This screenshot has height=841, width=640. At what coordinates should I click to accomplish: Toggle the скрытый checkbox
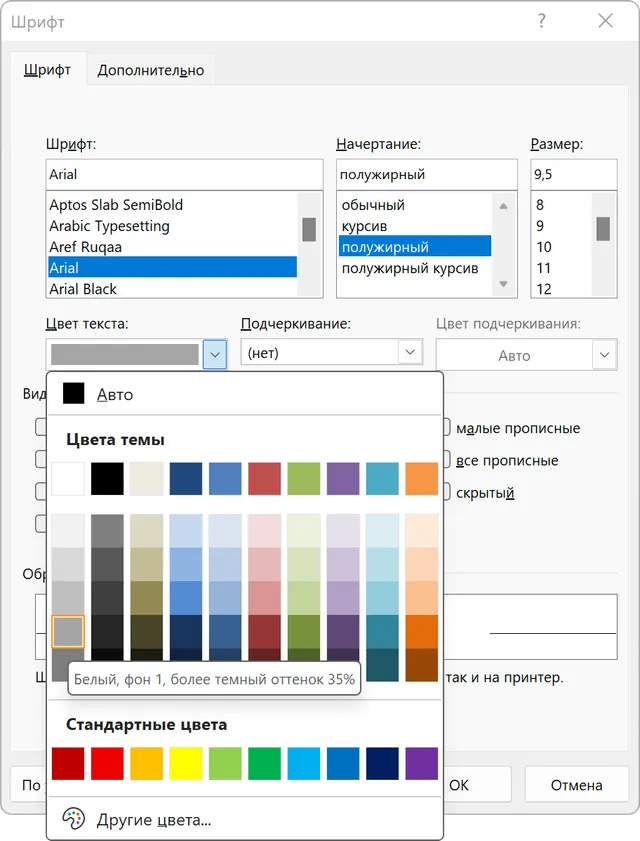pos(446,492)
